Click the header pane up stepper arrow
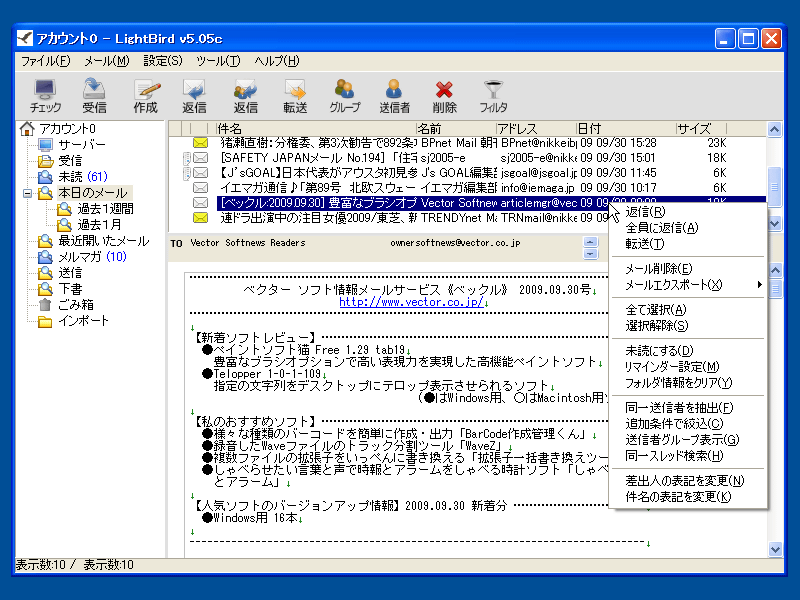This screenshot has width=800, height=600. point(590,242)
